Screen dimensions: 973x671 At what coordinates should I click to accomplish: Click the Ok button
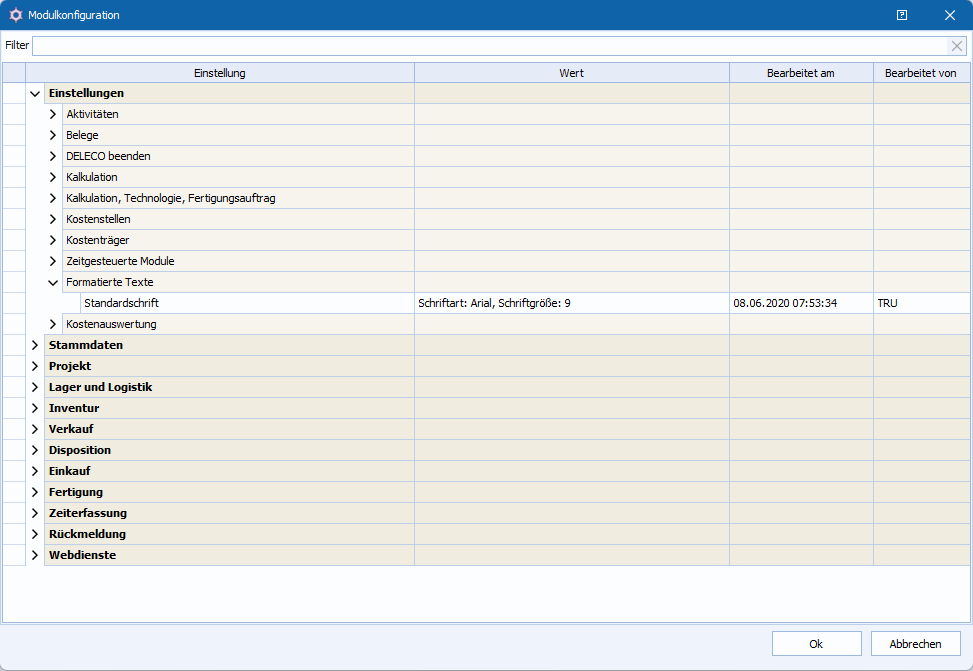pos(816,644)
